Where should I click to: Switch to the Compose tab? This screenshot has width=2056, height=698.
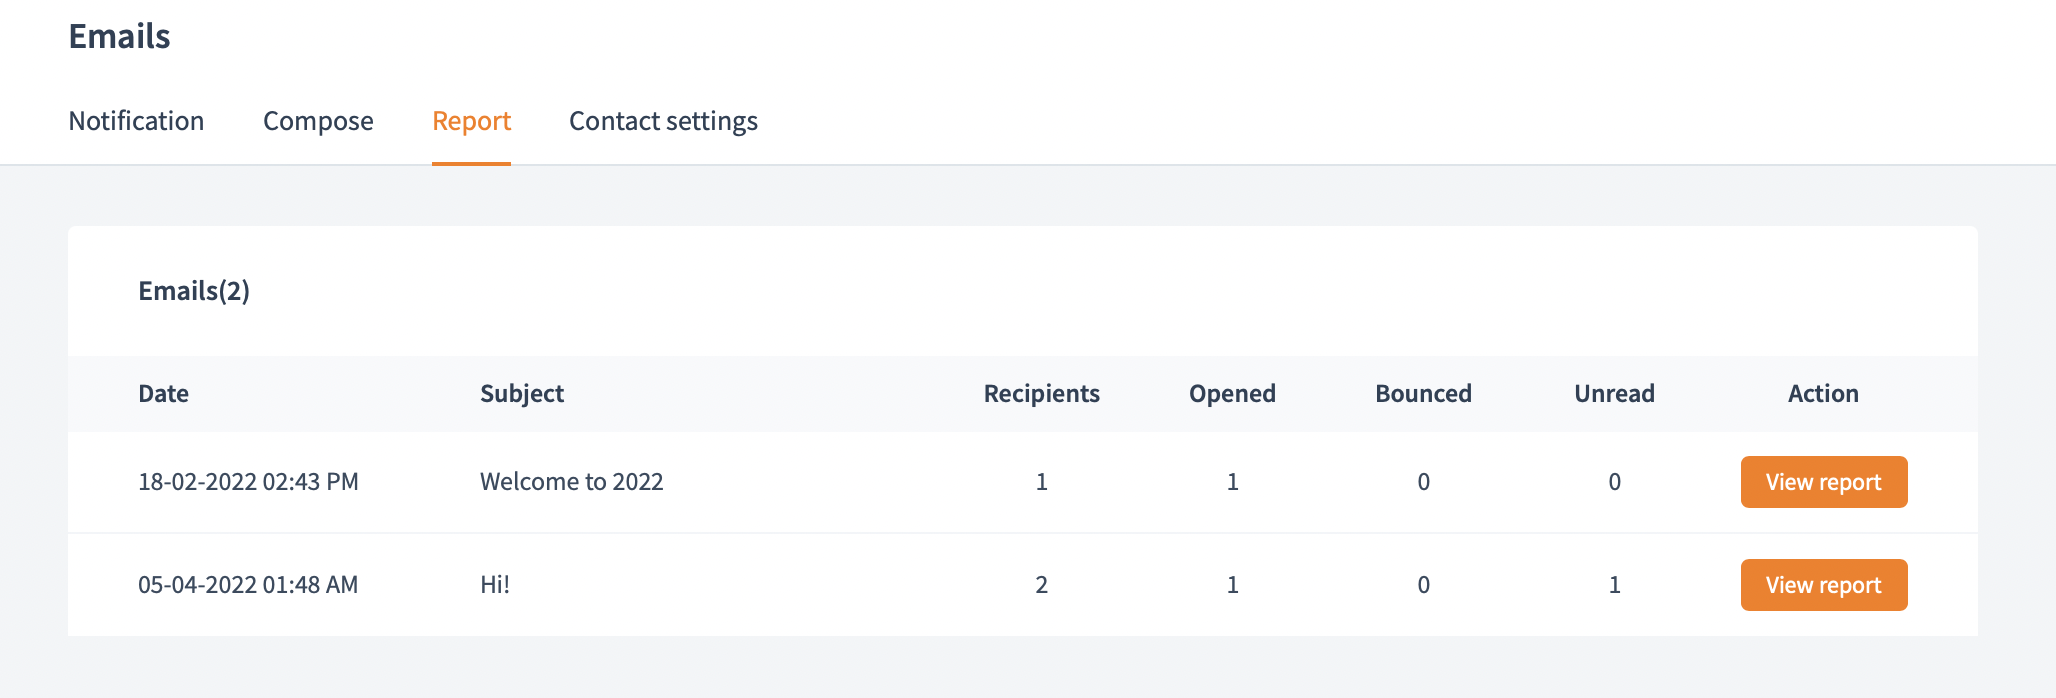(x=318, y=121)
